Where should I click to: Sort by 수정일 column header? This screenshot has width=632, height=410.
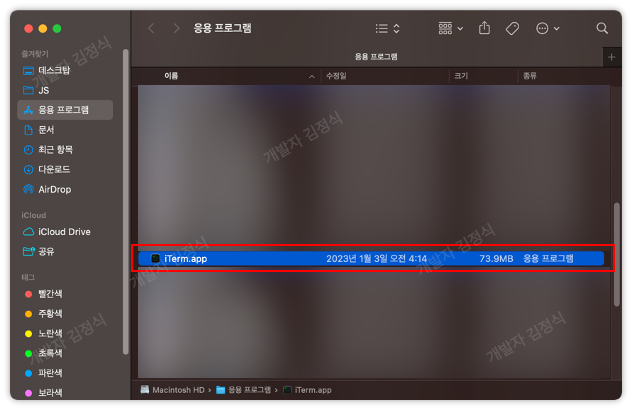[336, 76]
